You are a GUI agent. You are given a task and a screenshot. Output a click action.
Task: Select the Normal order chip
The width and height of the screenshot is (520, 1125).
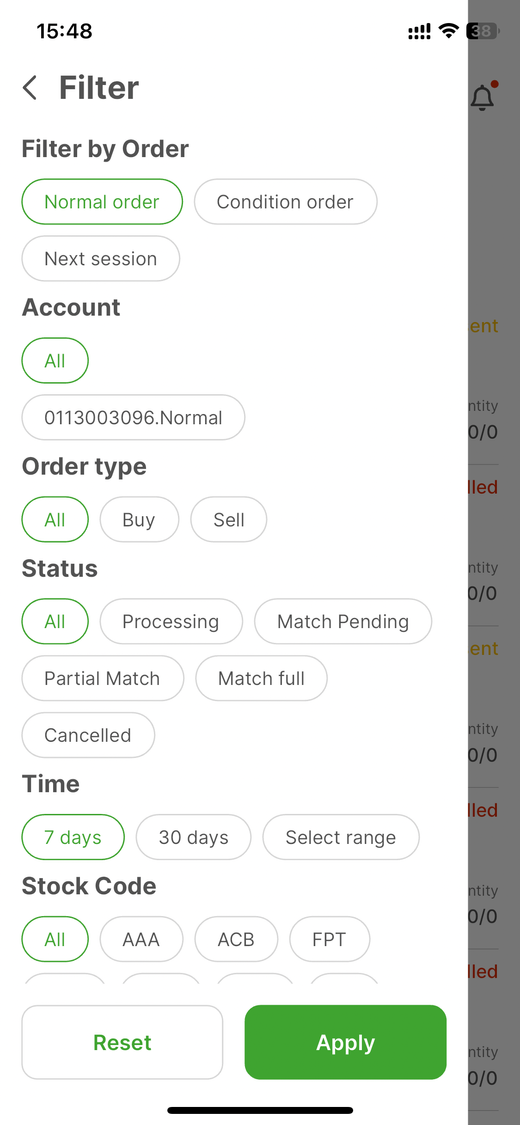pyautogui.click(x=103, y=202)
